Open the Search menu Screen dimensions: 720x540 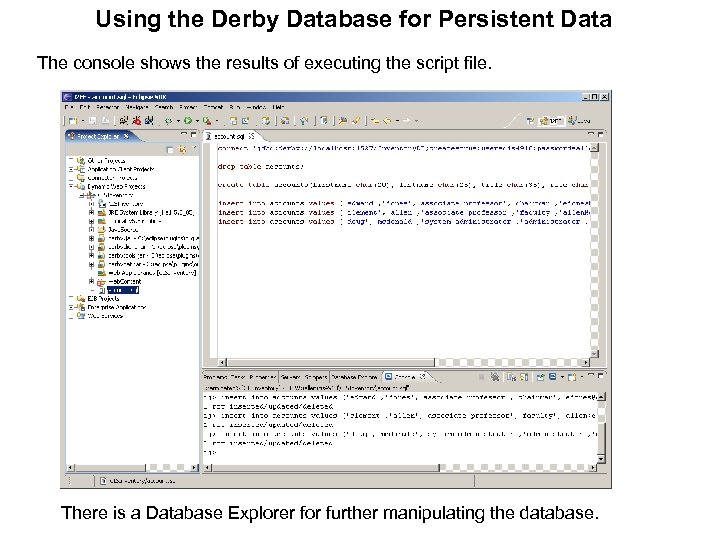pos(164,107)
